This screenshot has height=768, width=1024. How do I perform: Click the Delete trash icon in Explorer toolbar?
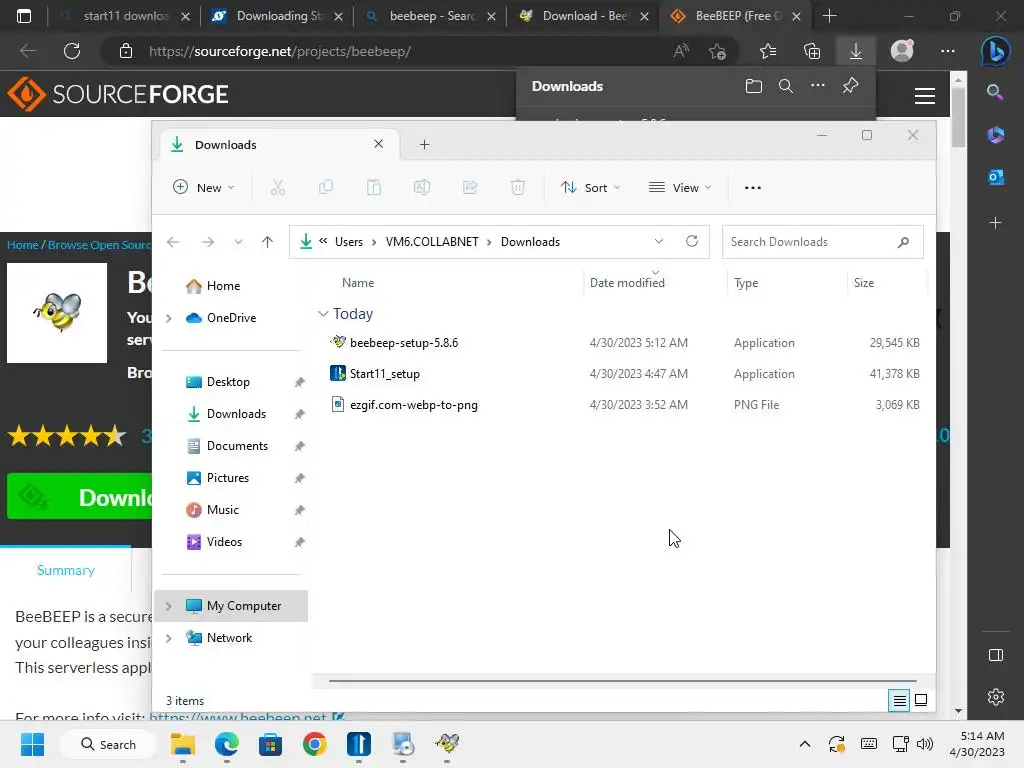[518, 188]
